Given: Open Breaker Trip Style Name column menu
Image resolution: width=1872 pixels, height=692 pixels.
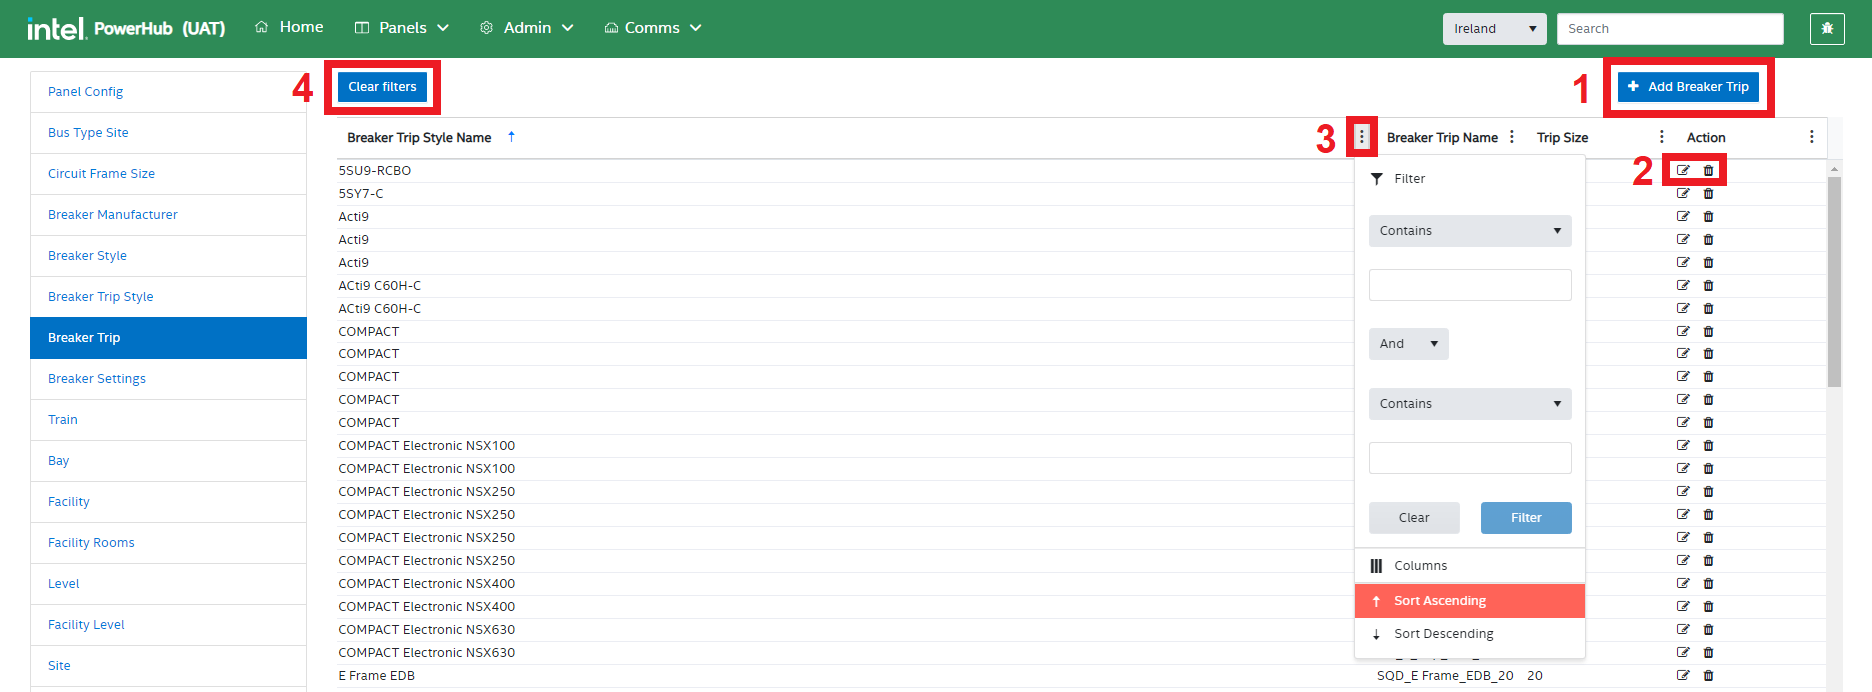Looking at the screenshot, I should [1361, 137].
